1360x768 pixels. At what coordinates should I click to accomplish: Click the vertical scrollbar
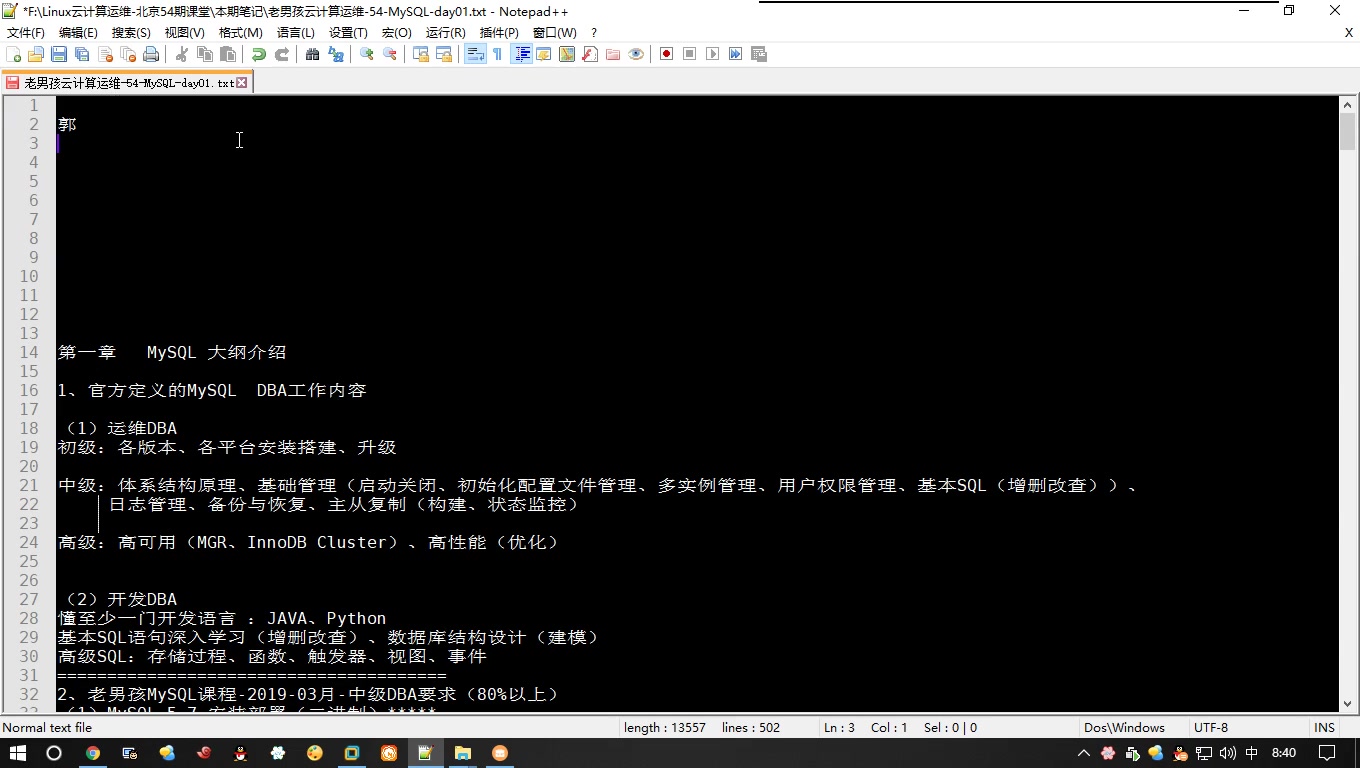[x=1348, y=400]
